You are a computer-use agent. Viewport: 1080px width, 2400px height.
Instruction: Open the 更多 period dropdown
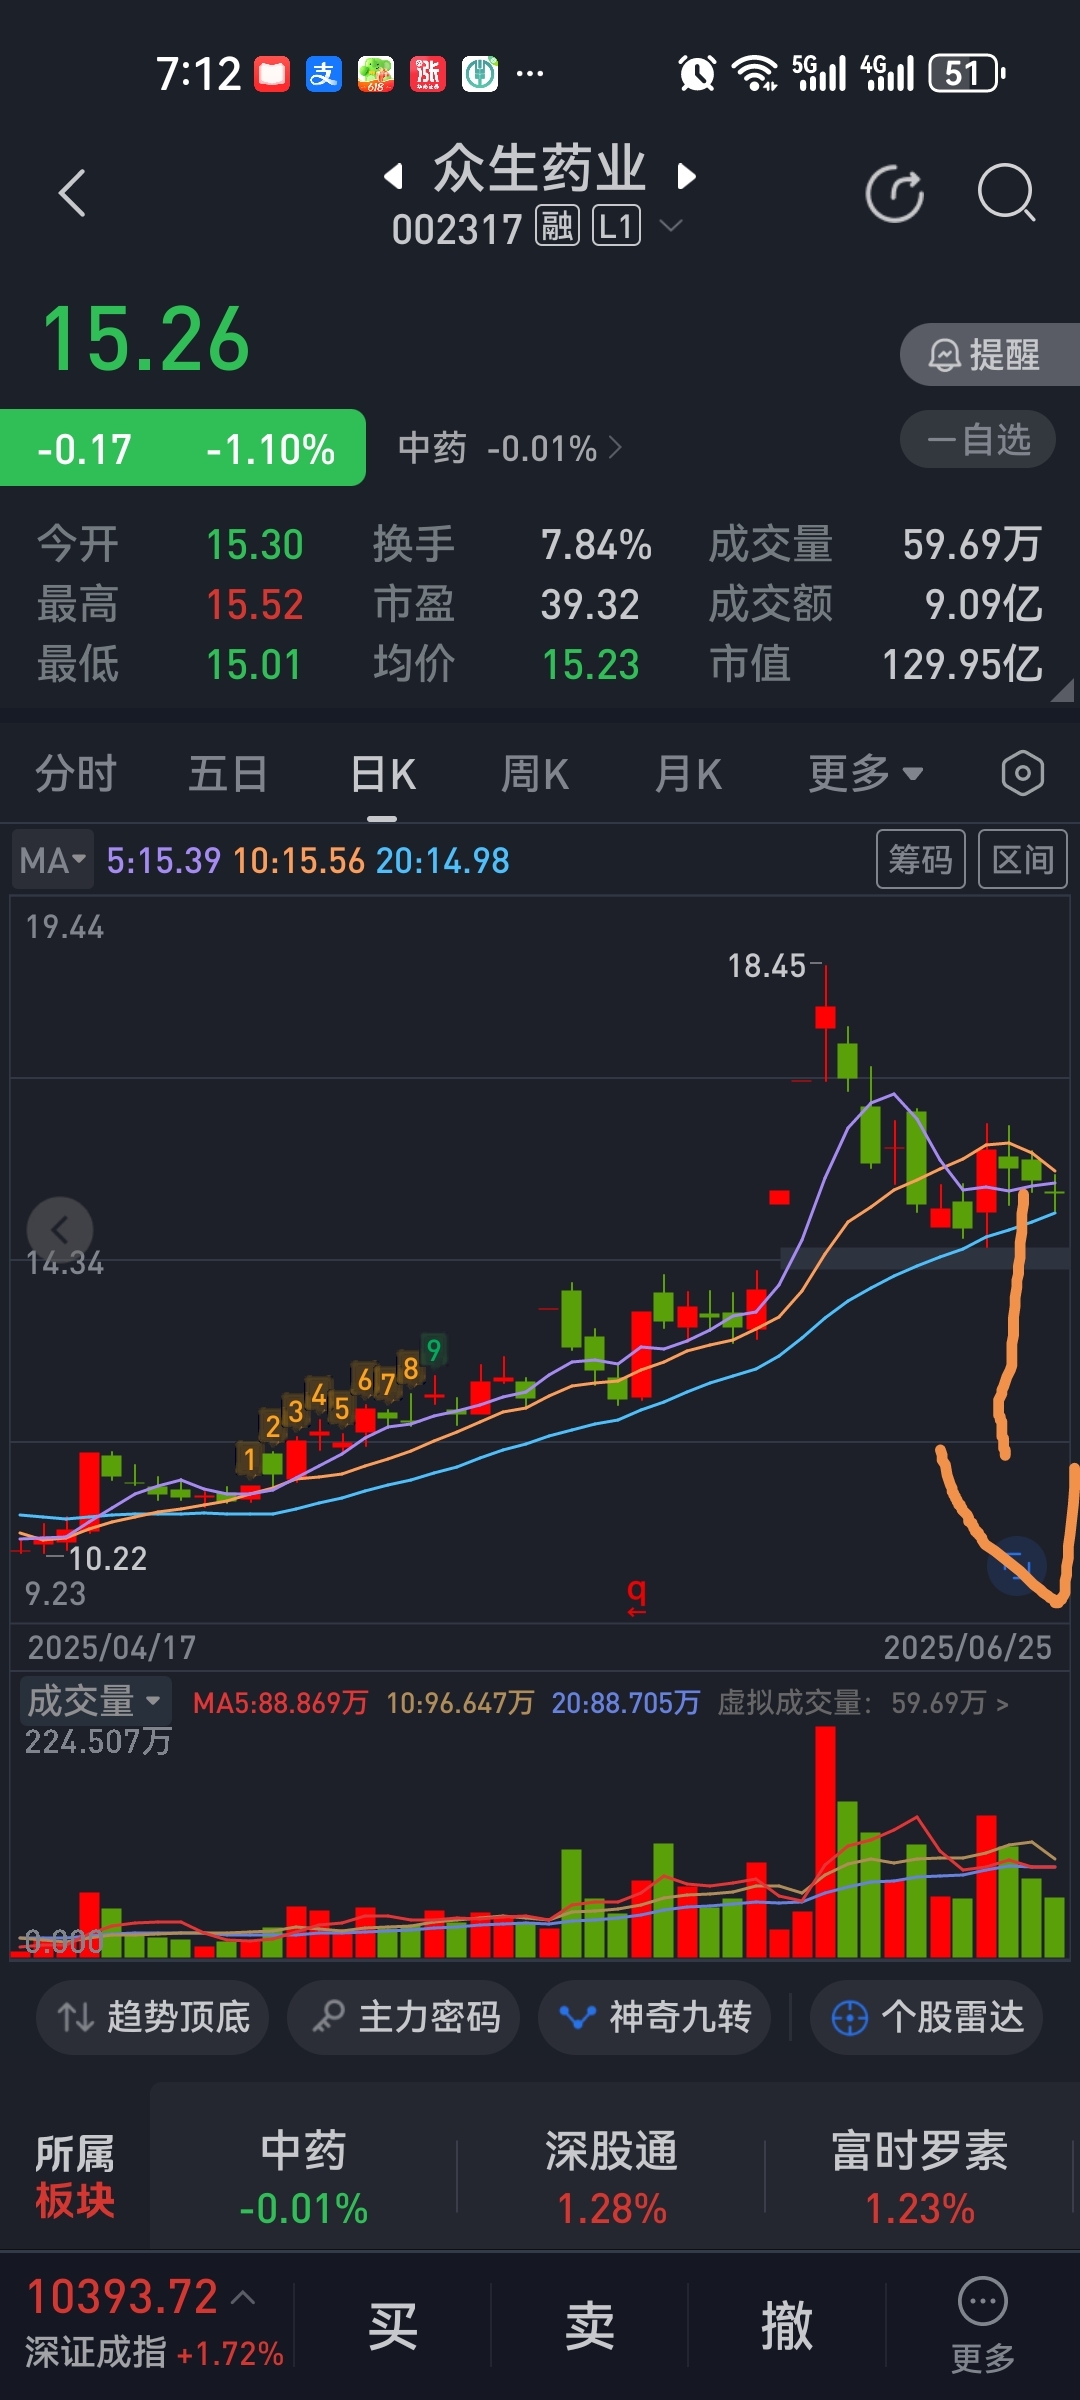pyautogui.click(x=865, y=774)
